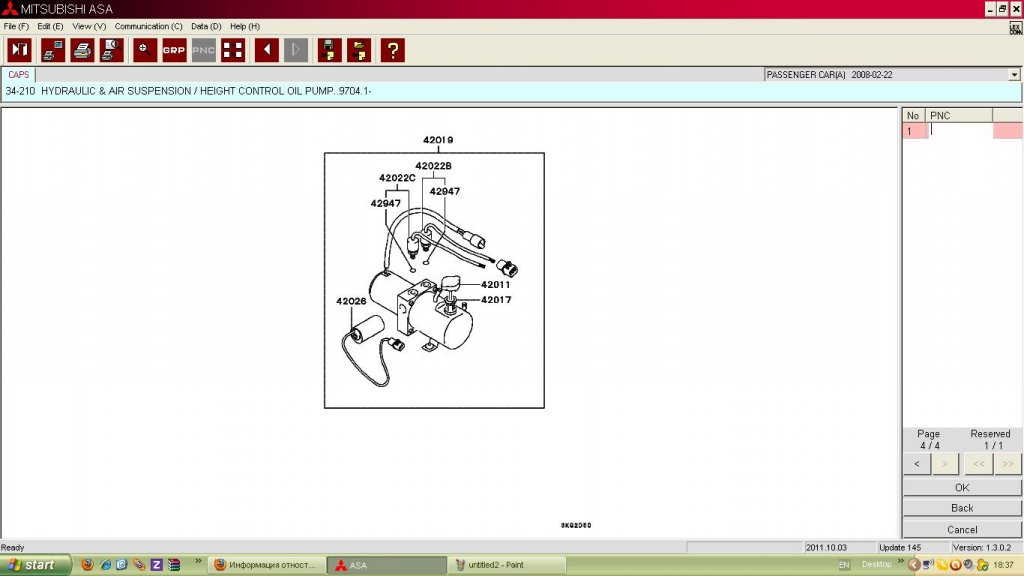Viewport: 1024px width, 576px height.
Task: Expand the PASSENGER CAR(A) catalog dropdown
Action: (x=1014, y=75)
